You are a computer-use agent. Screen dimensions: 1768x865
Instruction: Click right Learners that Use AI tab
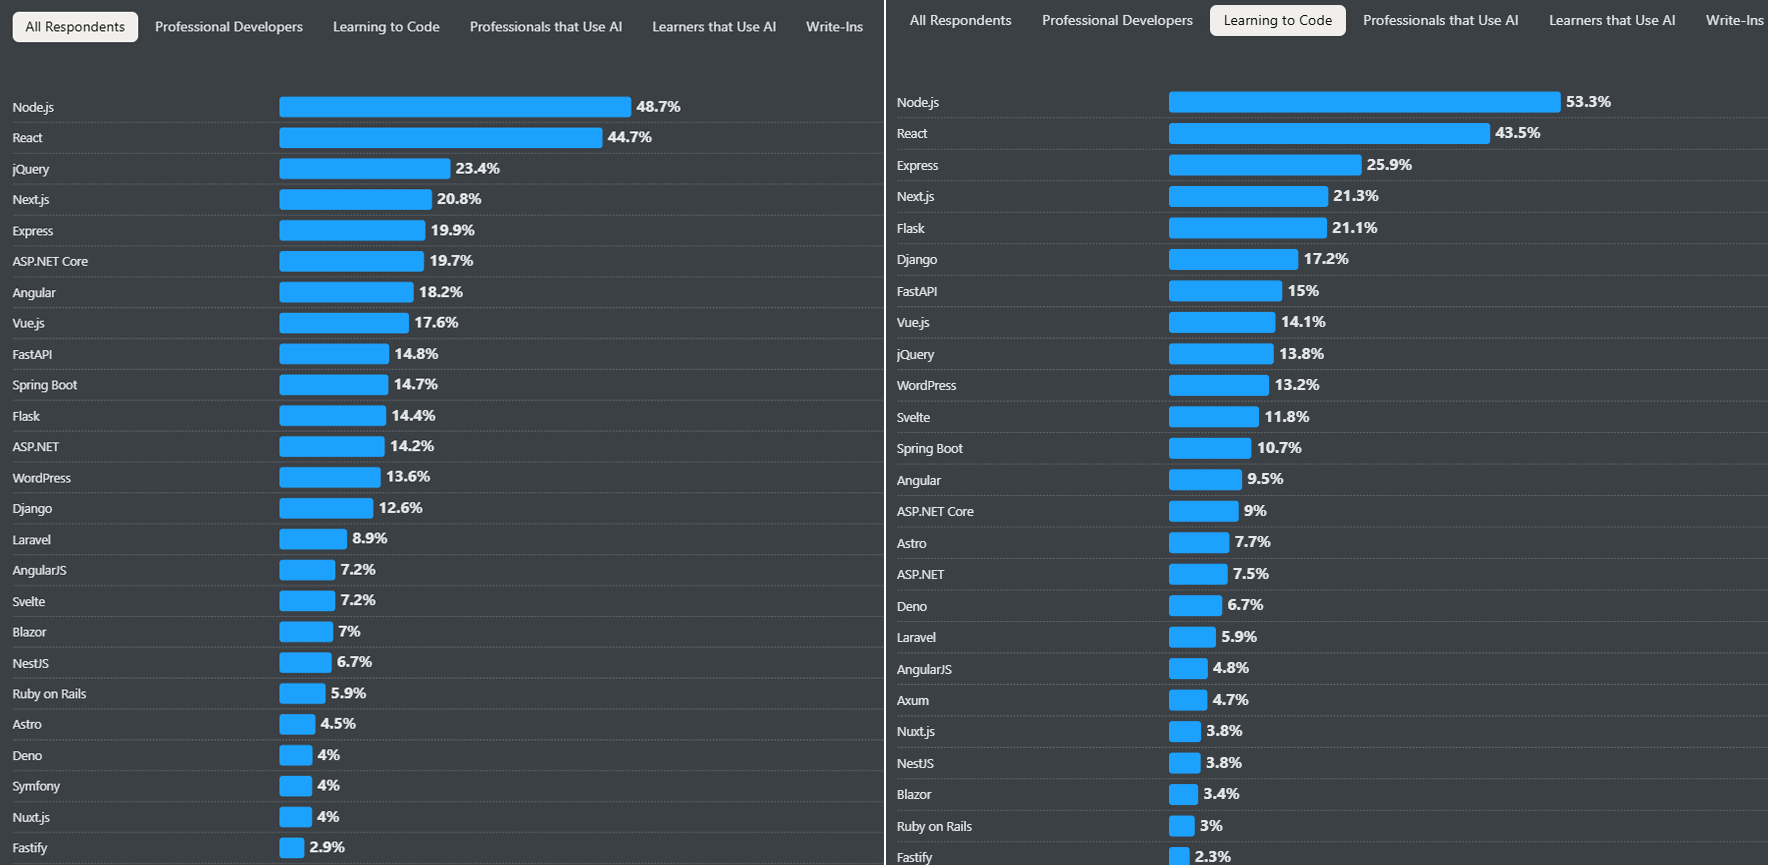pyautogui.click(x=1612, y=20)
